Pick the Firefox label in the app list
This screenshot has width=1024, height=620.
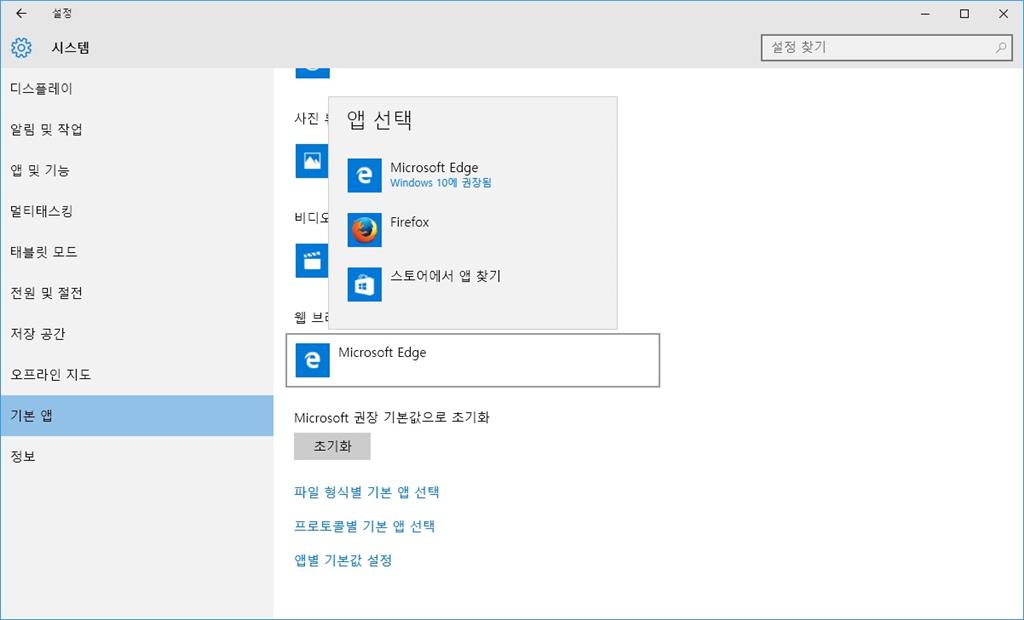pyautogui.click(x=409, y=222)
